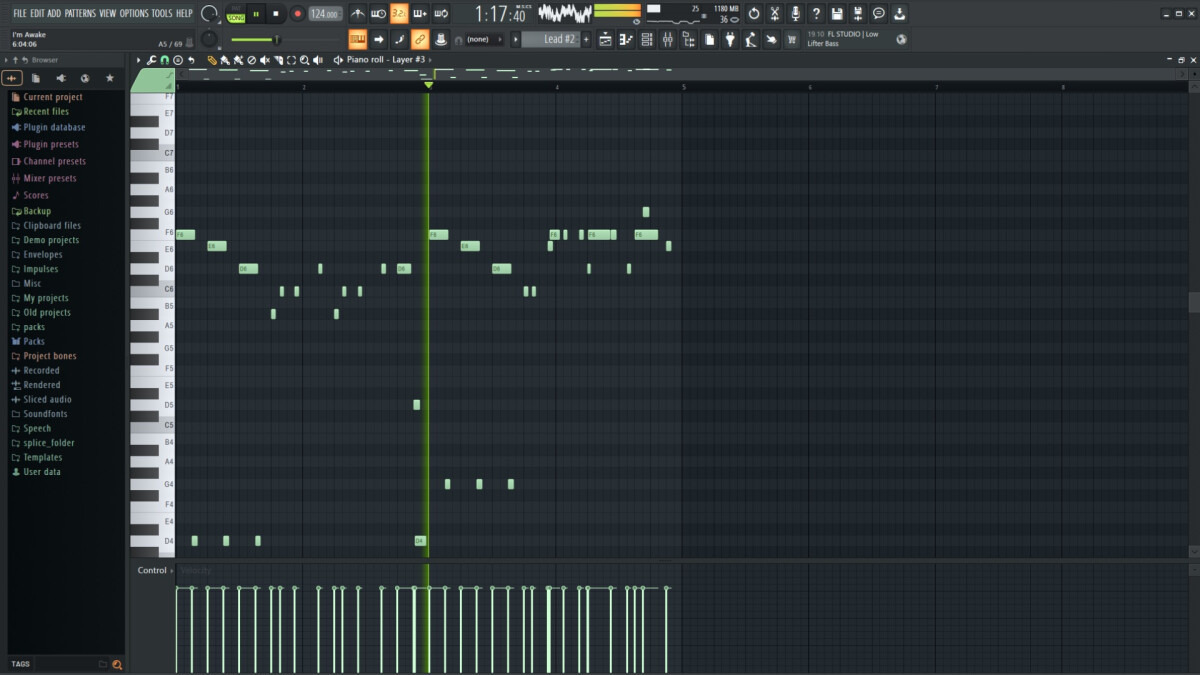1200x675 pixels.
Task: Open the Help question mark icon
Action: (x=816, y=13)
